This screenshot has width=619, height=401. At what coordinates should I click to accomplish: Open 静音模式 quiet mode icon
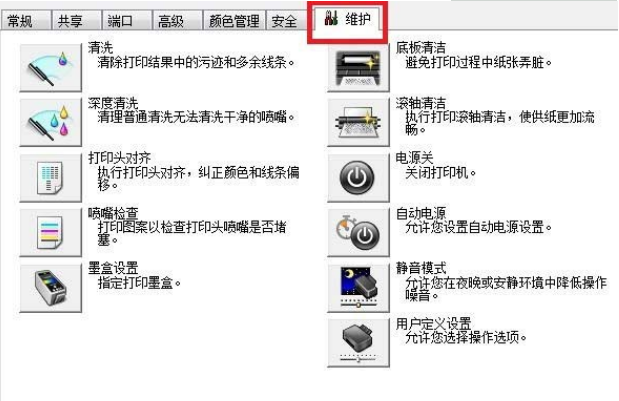coord(358,288)
